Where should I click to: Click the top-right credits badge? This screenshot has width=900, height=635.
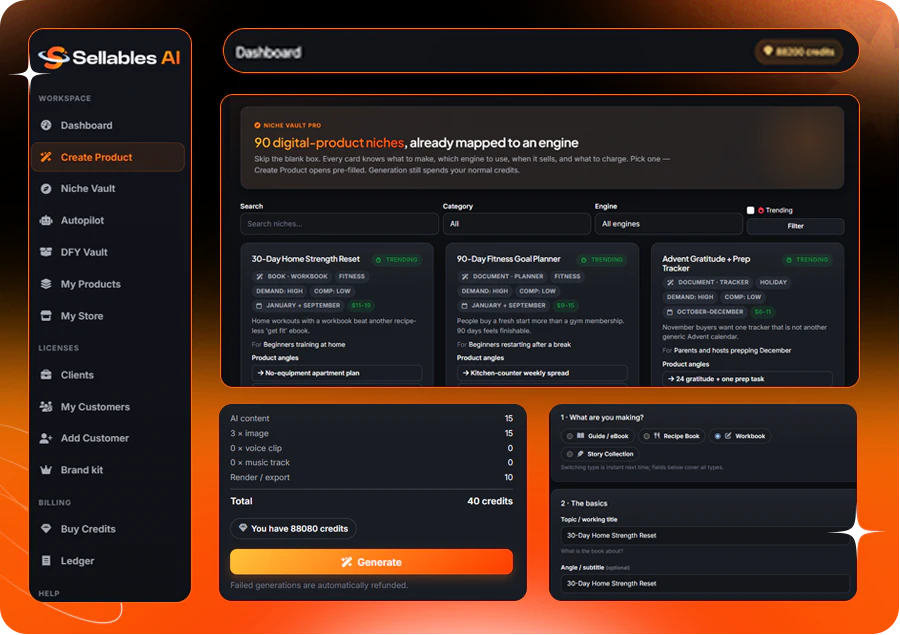tap(799, 52)
